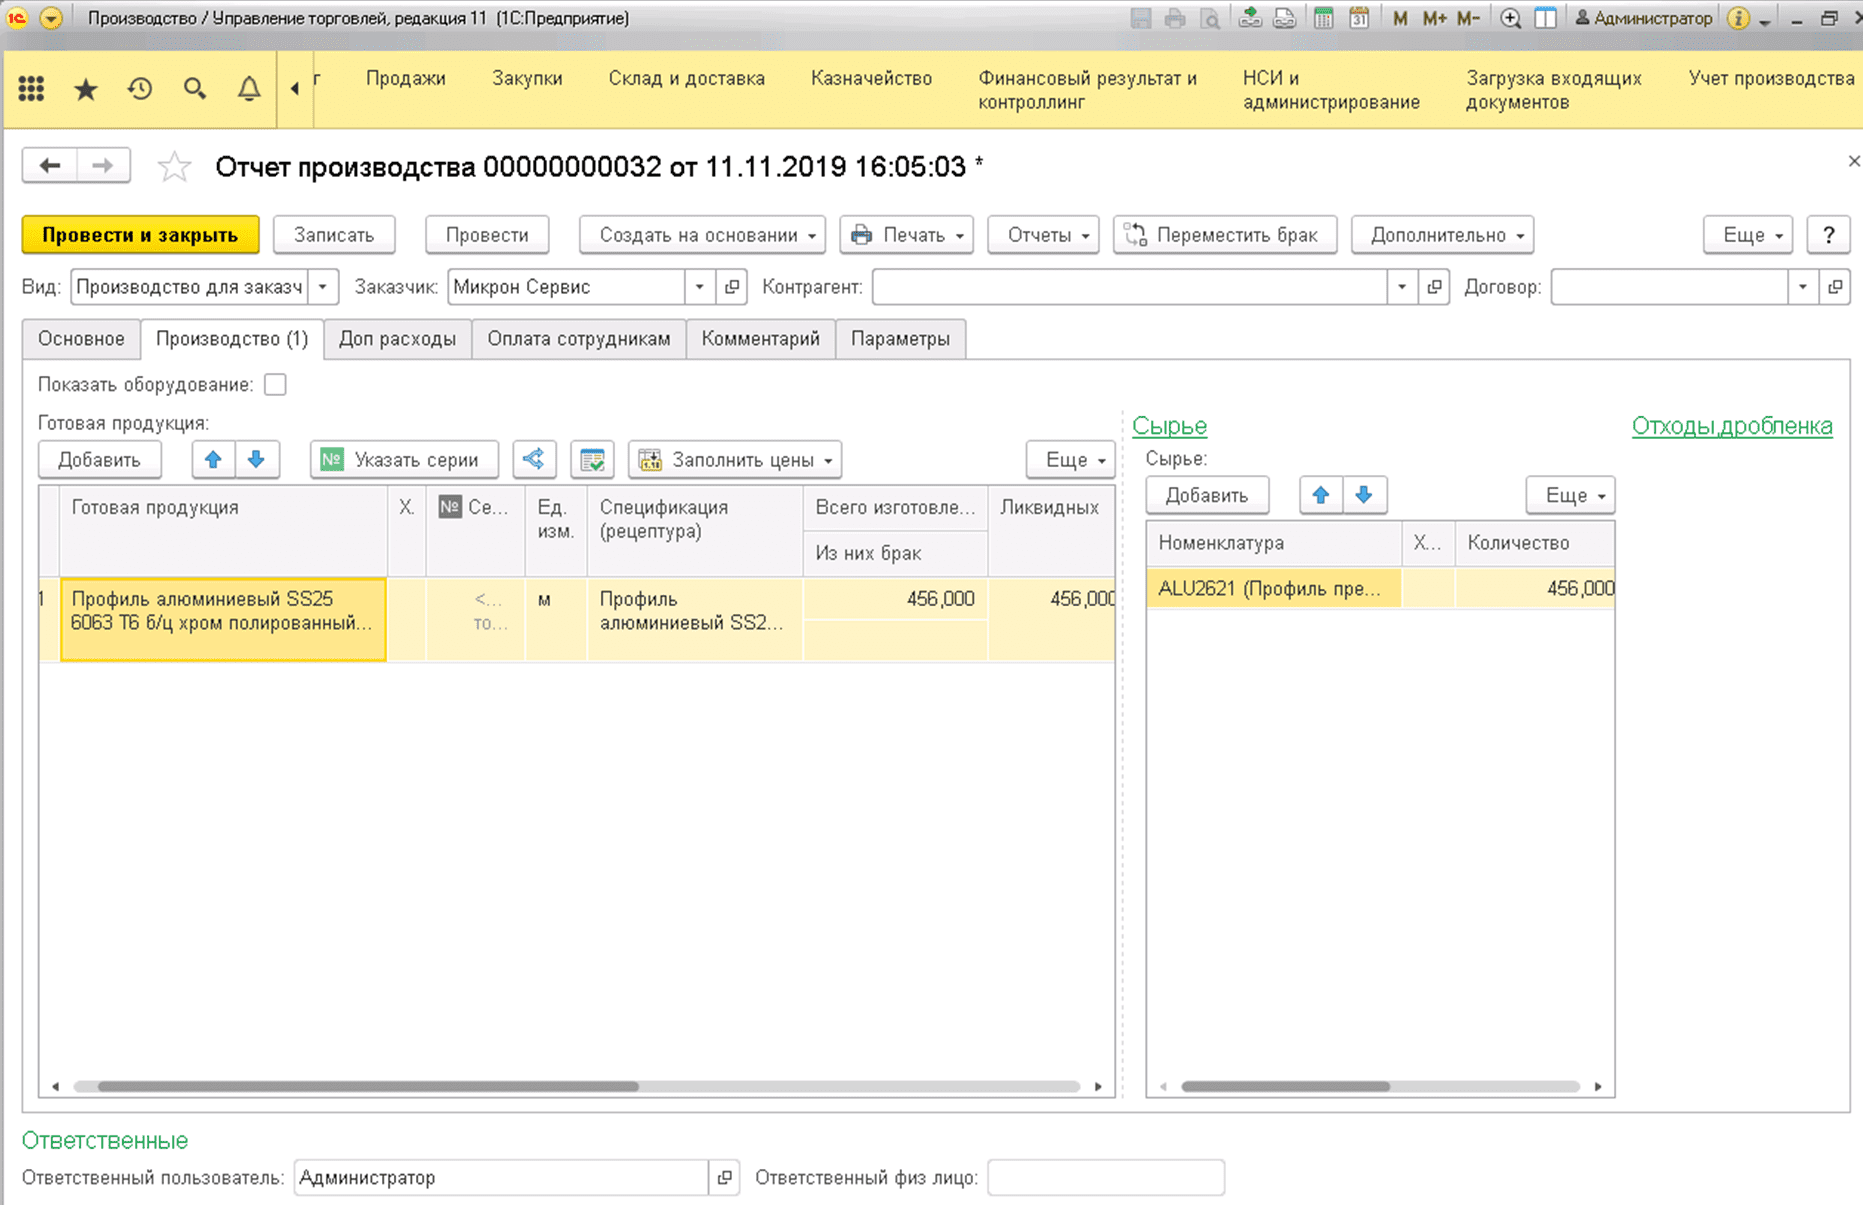This screenshot has height=1205, width=1863.
Task: Click Указать серии button
Action: point(404,460)
